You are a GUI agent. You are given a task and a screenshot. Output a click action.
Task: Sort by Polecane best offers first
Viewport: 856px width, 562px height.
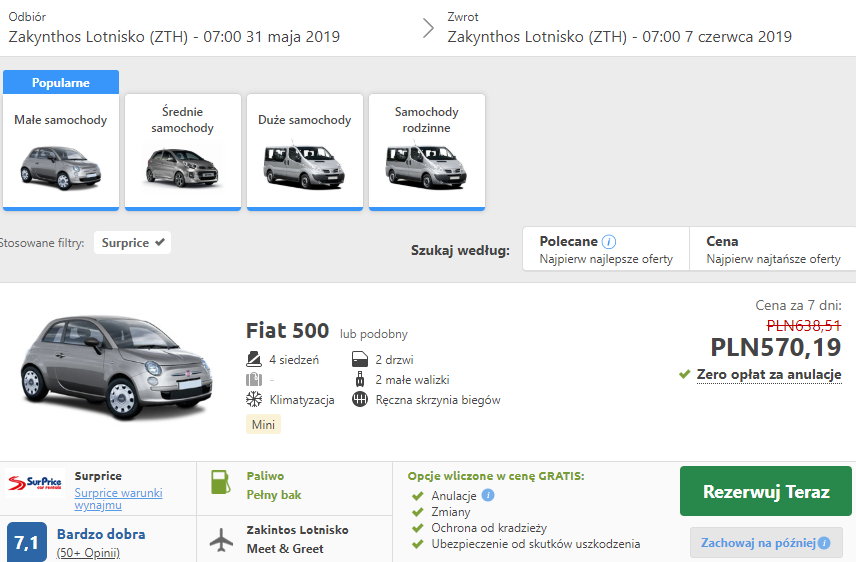[x=606, y=250]
